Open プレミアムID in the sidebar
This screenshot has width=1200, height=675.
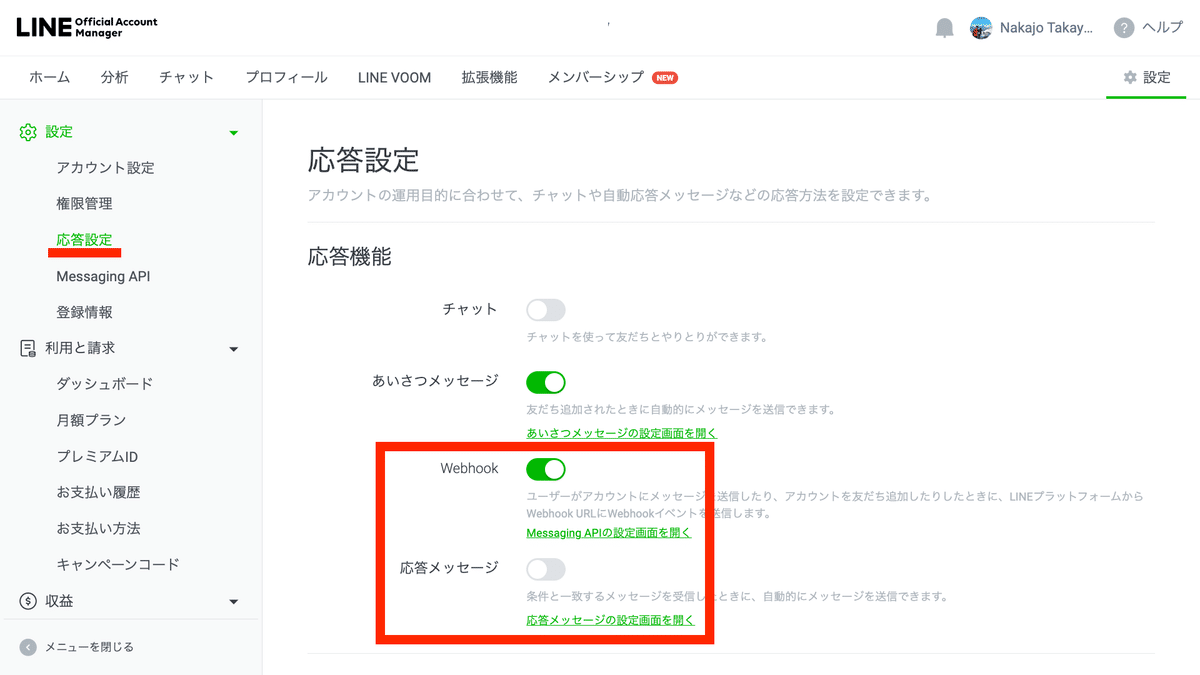tap(97, 456)
